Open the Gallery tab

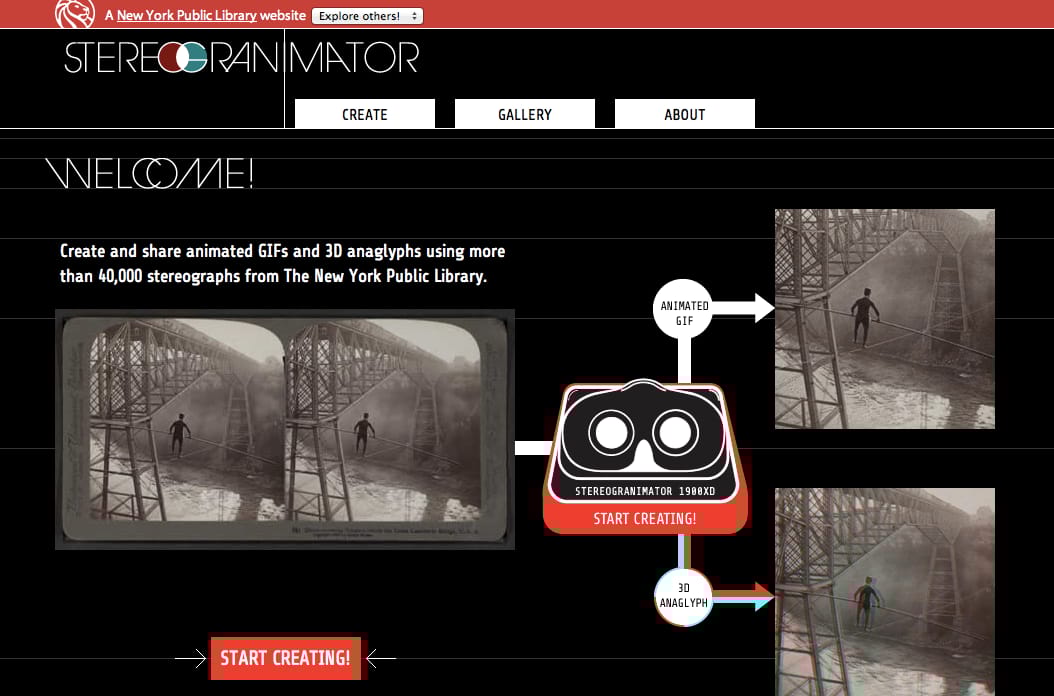tap(525, 114)
